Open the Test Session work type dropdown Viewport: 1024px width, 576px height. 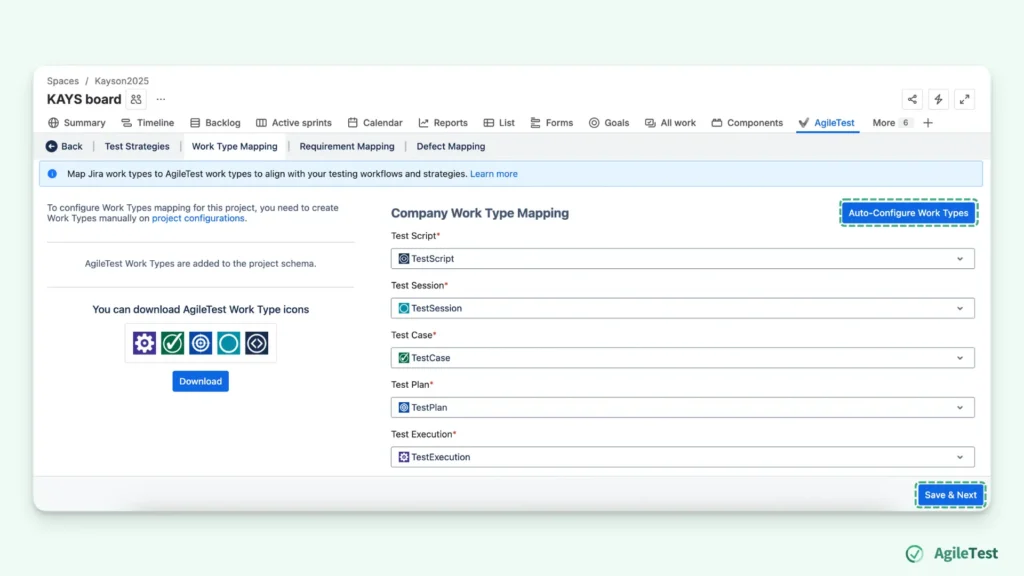point(682,308)
